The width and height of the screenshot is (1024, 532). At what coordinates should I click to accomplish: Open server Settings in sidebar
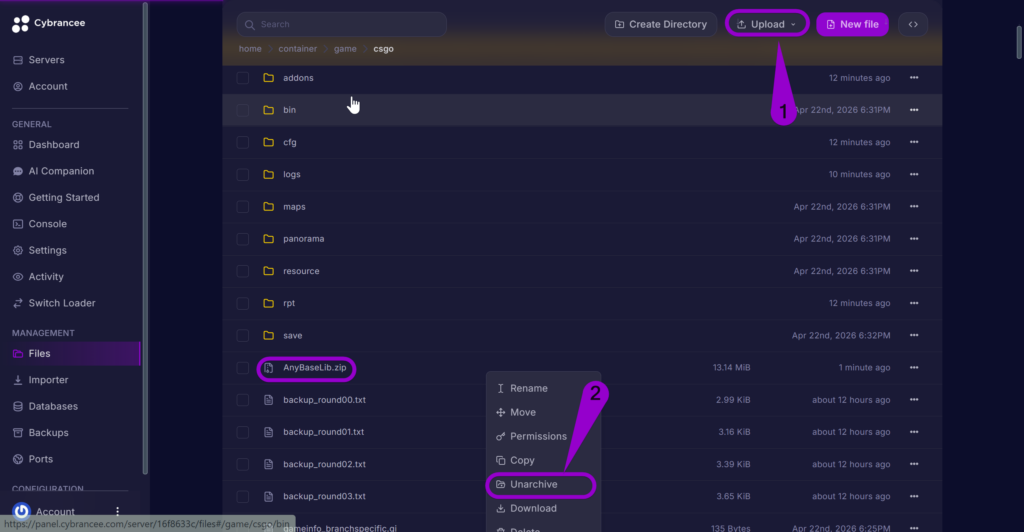[39, 251]
